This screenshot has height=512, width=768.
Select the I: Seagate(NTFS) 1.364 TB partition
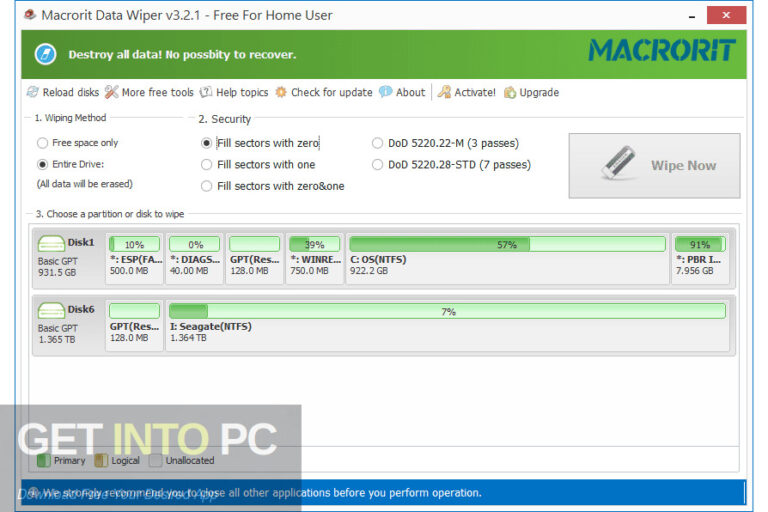click(447, 326)
